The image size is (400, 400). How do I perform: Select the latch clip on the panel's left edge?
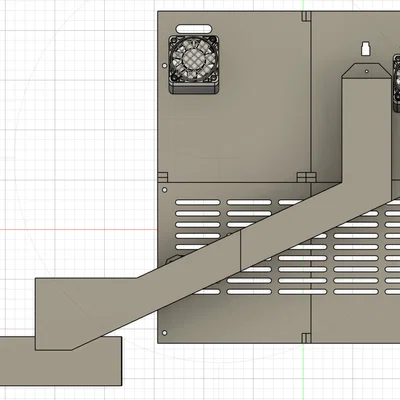coord(162,177)
